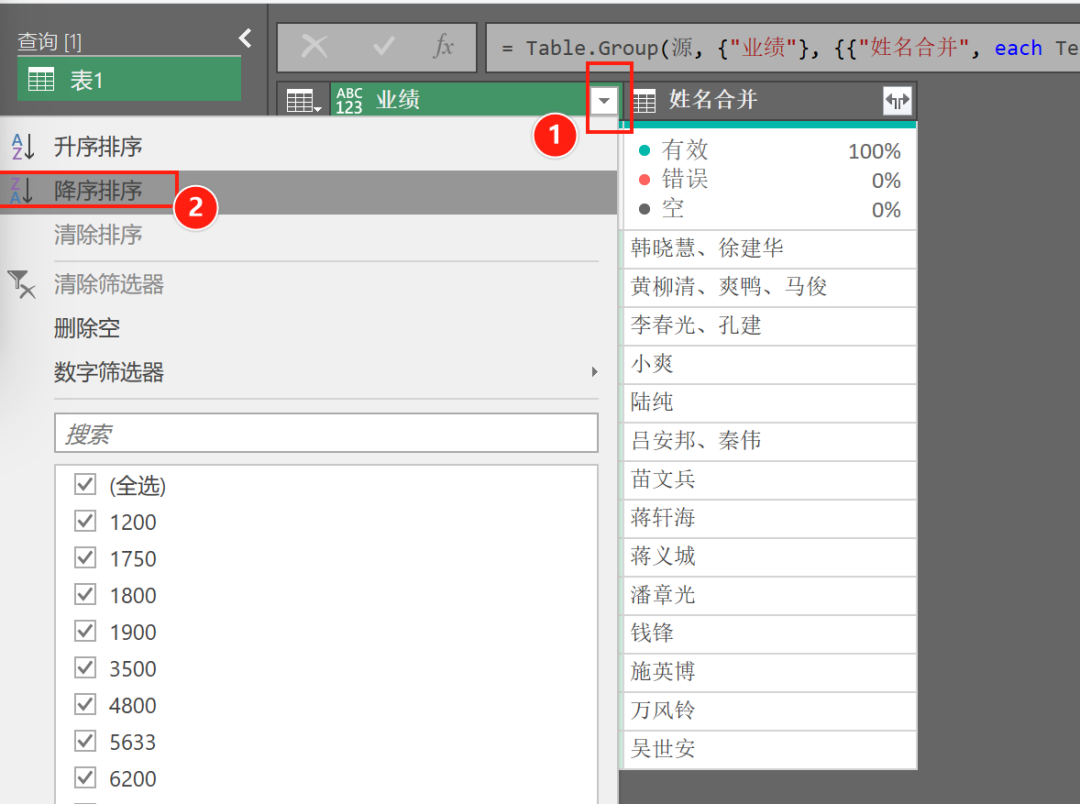
Task: Choose 降序排序 from the menu
Action: [x=309, y=191]
